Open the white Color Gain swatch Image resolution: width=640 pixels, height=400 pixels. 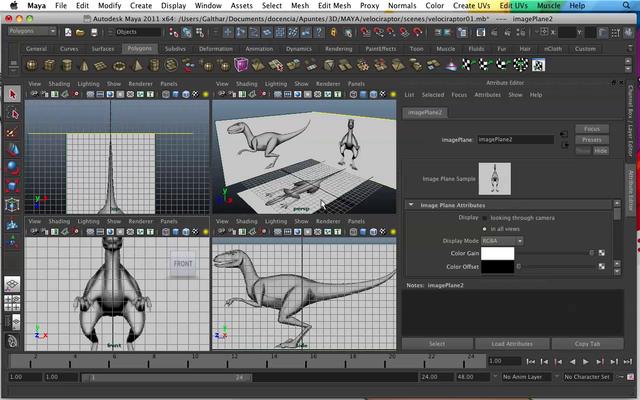click(498, 253)
